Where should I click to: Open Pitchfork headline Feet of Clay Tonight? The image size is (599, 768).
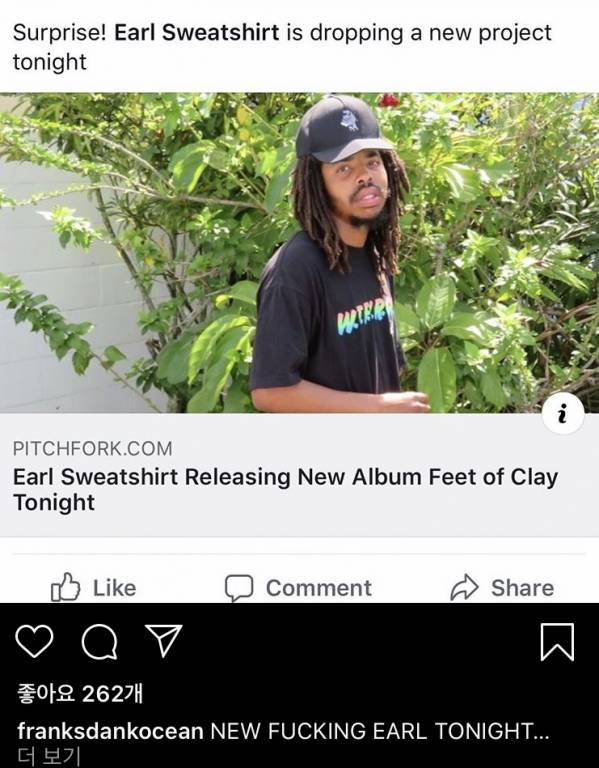point(286,489)
